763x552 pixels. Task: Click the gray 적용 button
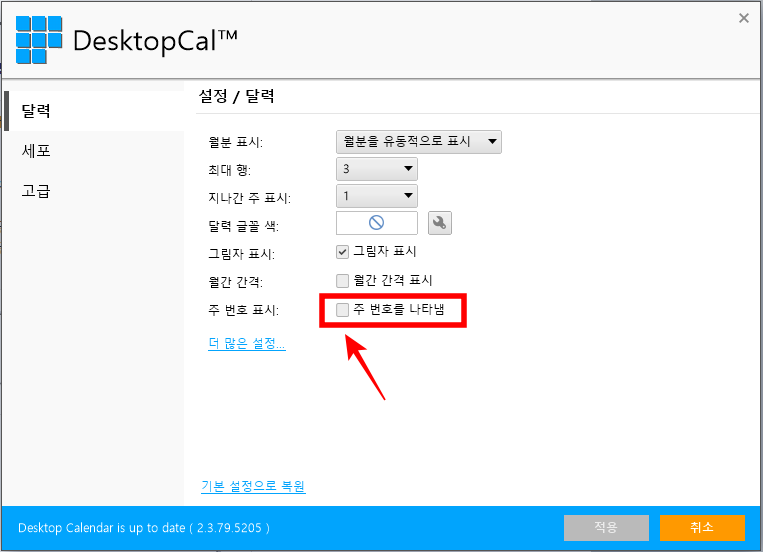click(606, 528)
